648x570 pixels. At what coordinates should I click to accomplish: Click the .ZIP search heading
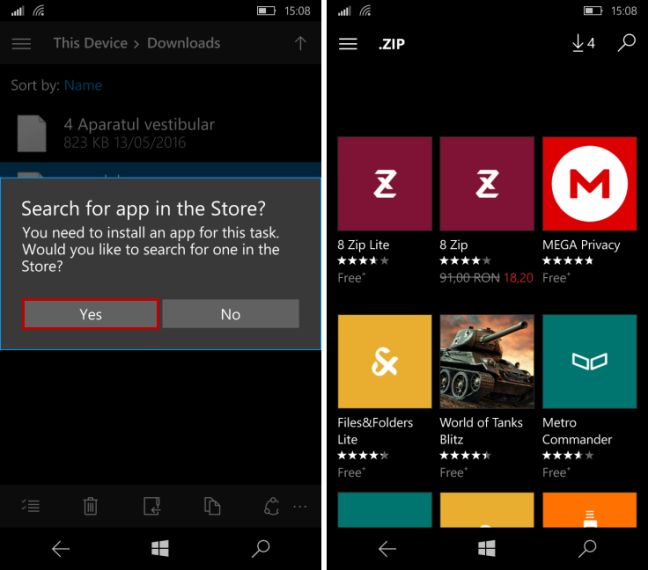(391, 44)
